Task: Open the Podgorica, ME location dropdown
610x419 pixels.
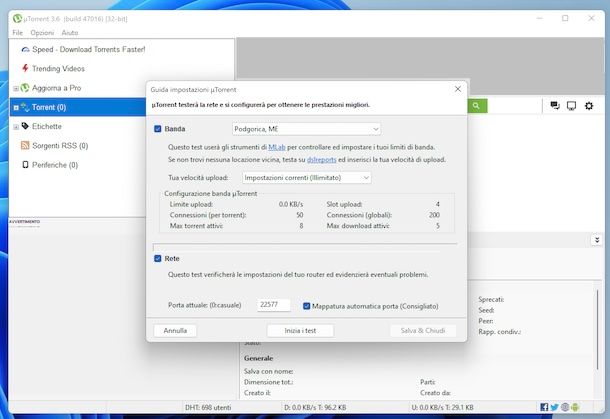Action: point(307,129)
